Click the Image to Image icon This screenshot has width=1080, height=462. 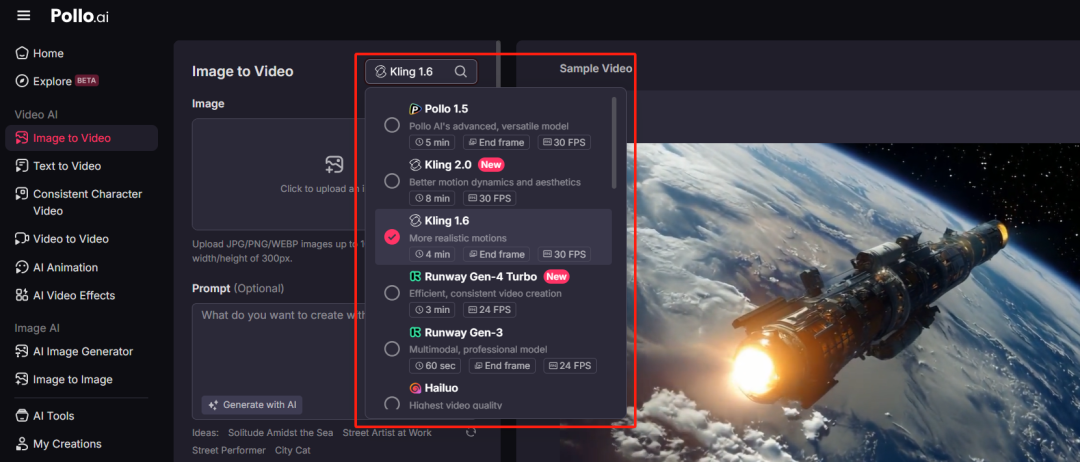coord(22,379)
